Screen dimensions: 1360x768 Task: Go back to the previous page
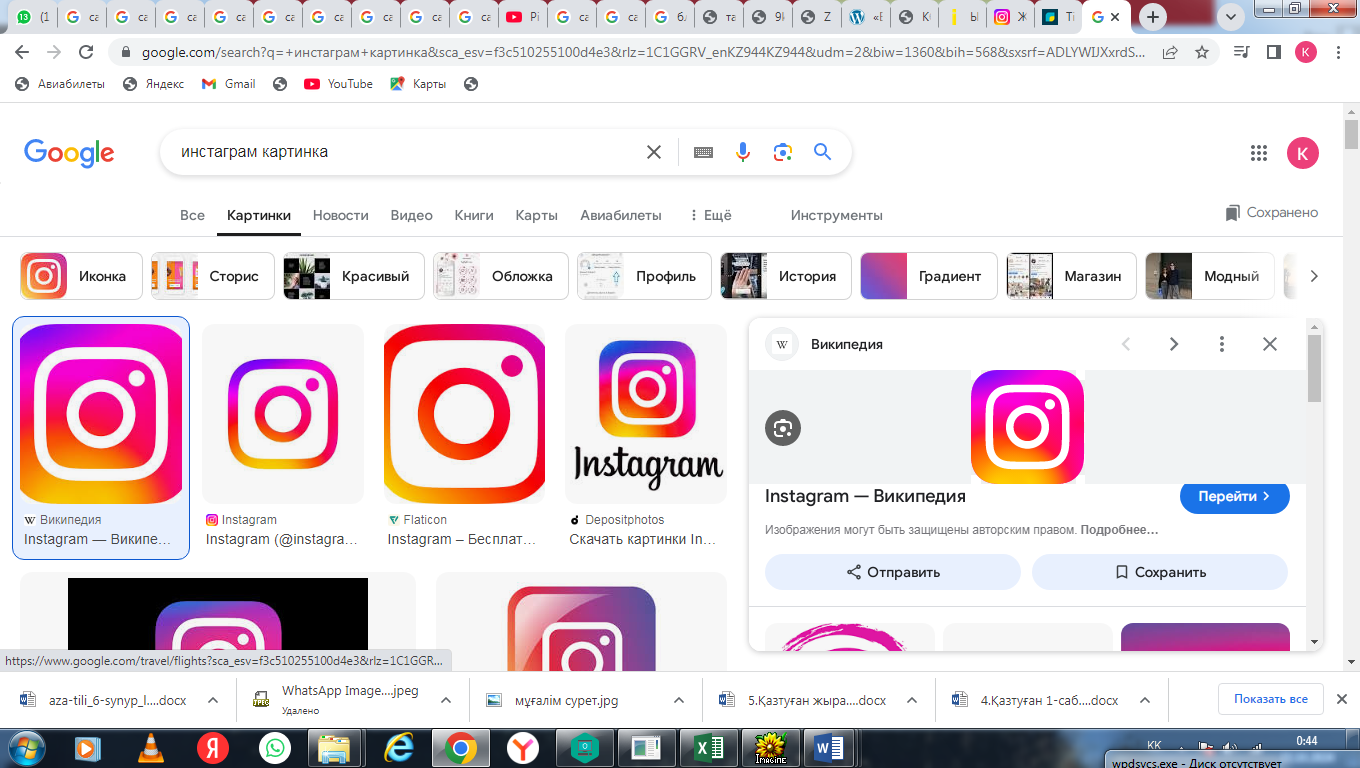[x=23, y=52]
